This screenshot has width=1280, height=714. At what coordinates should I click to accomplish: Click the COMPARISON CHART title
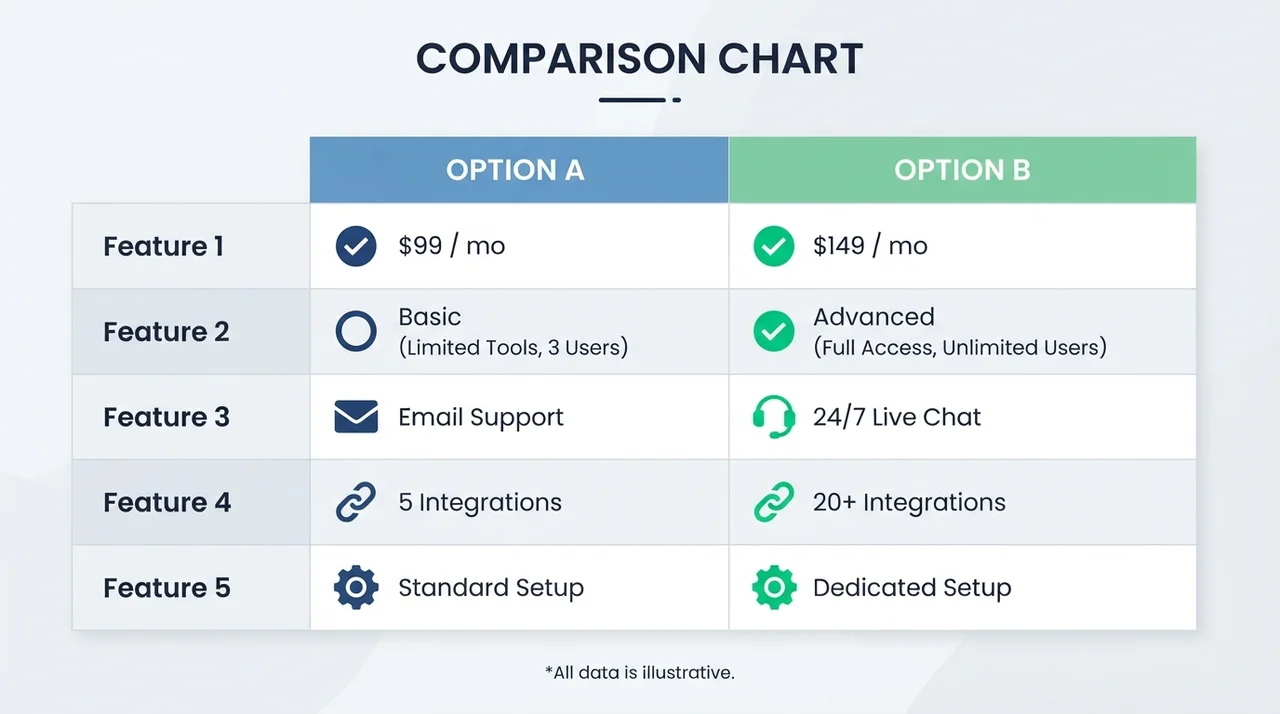[x=640, y=59]
